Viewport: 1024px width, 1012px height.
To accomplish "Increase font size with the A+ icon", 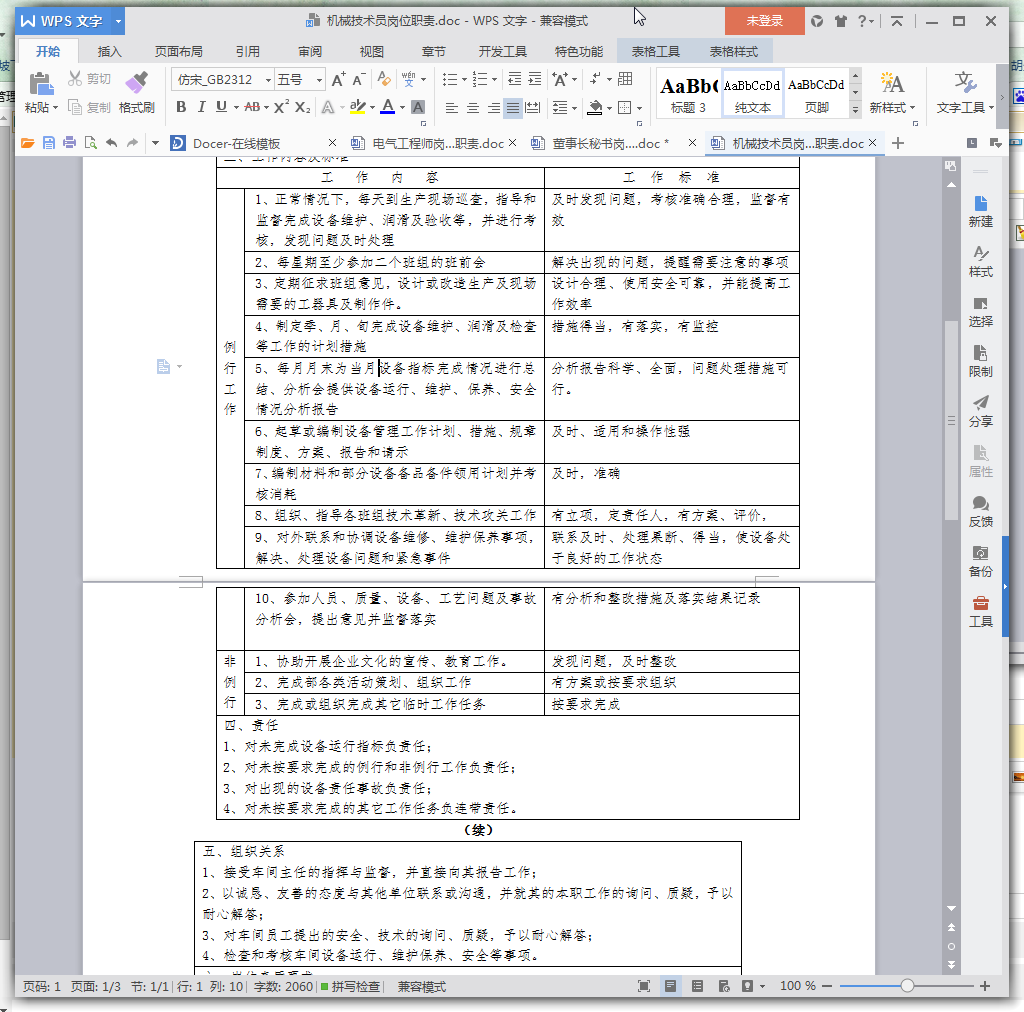I will (x=338, y=80).
